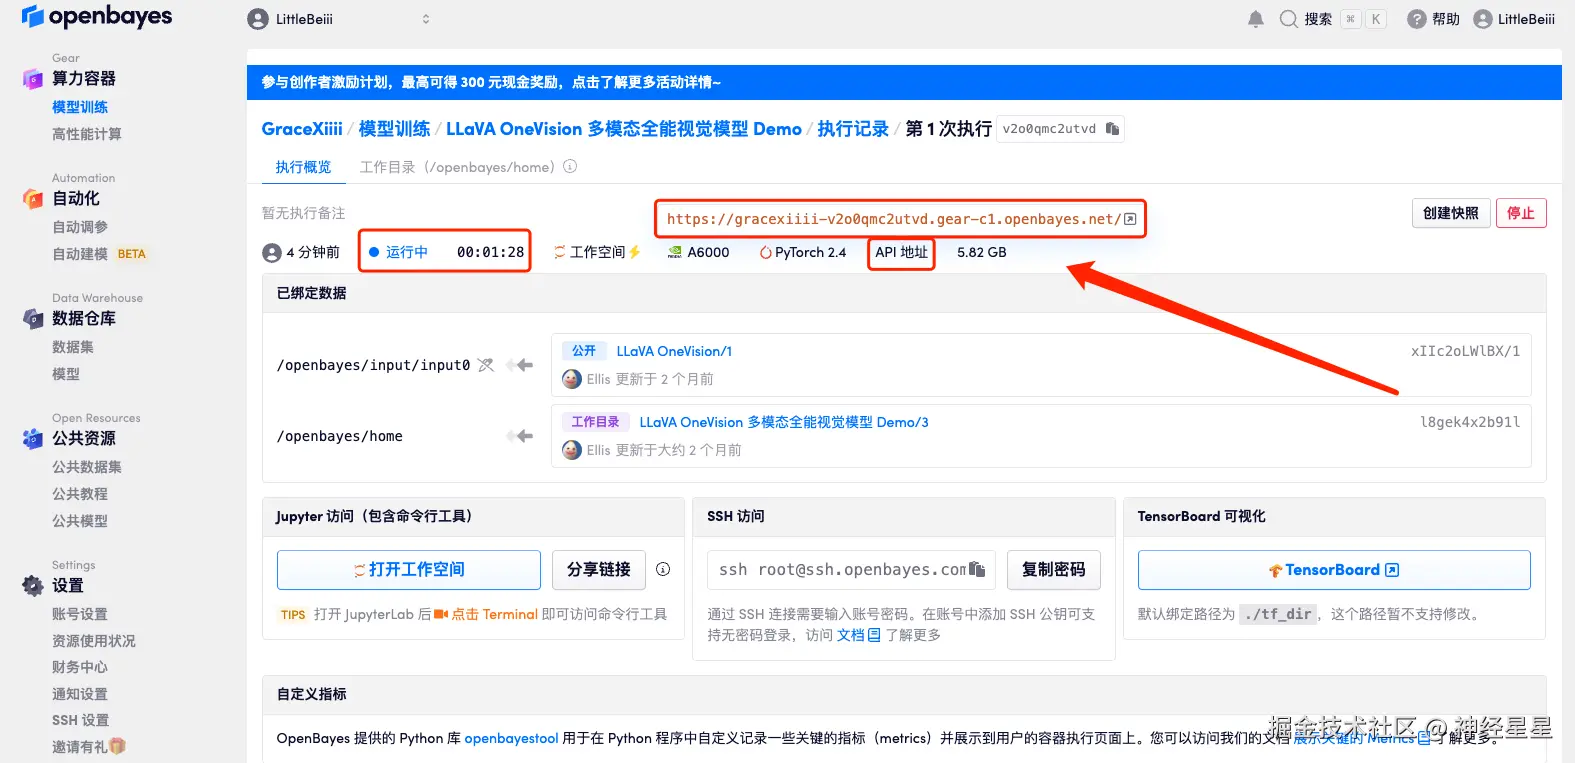The height and width of the screenshot is (763, 1575).
Task: Open 数据集 in sidebar
Action: [x=73, y=347]
